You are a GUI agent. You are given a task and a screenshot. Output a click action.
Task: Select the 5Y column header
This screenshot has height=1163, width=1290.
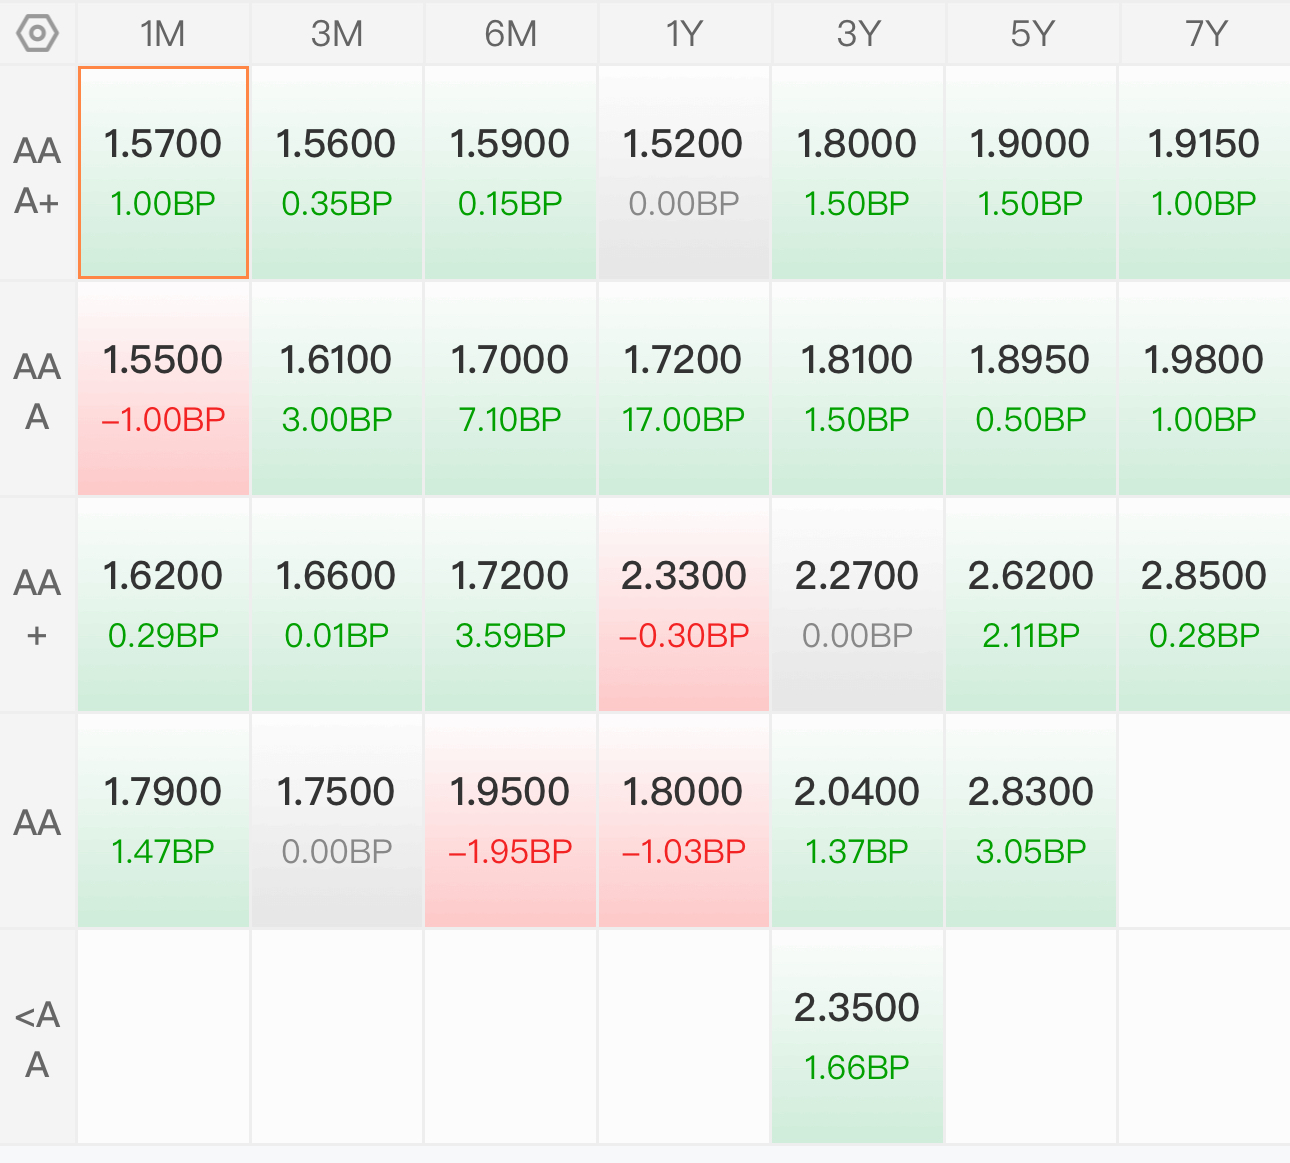[1031, 34]
